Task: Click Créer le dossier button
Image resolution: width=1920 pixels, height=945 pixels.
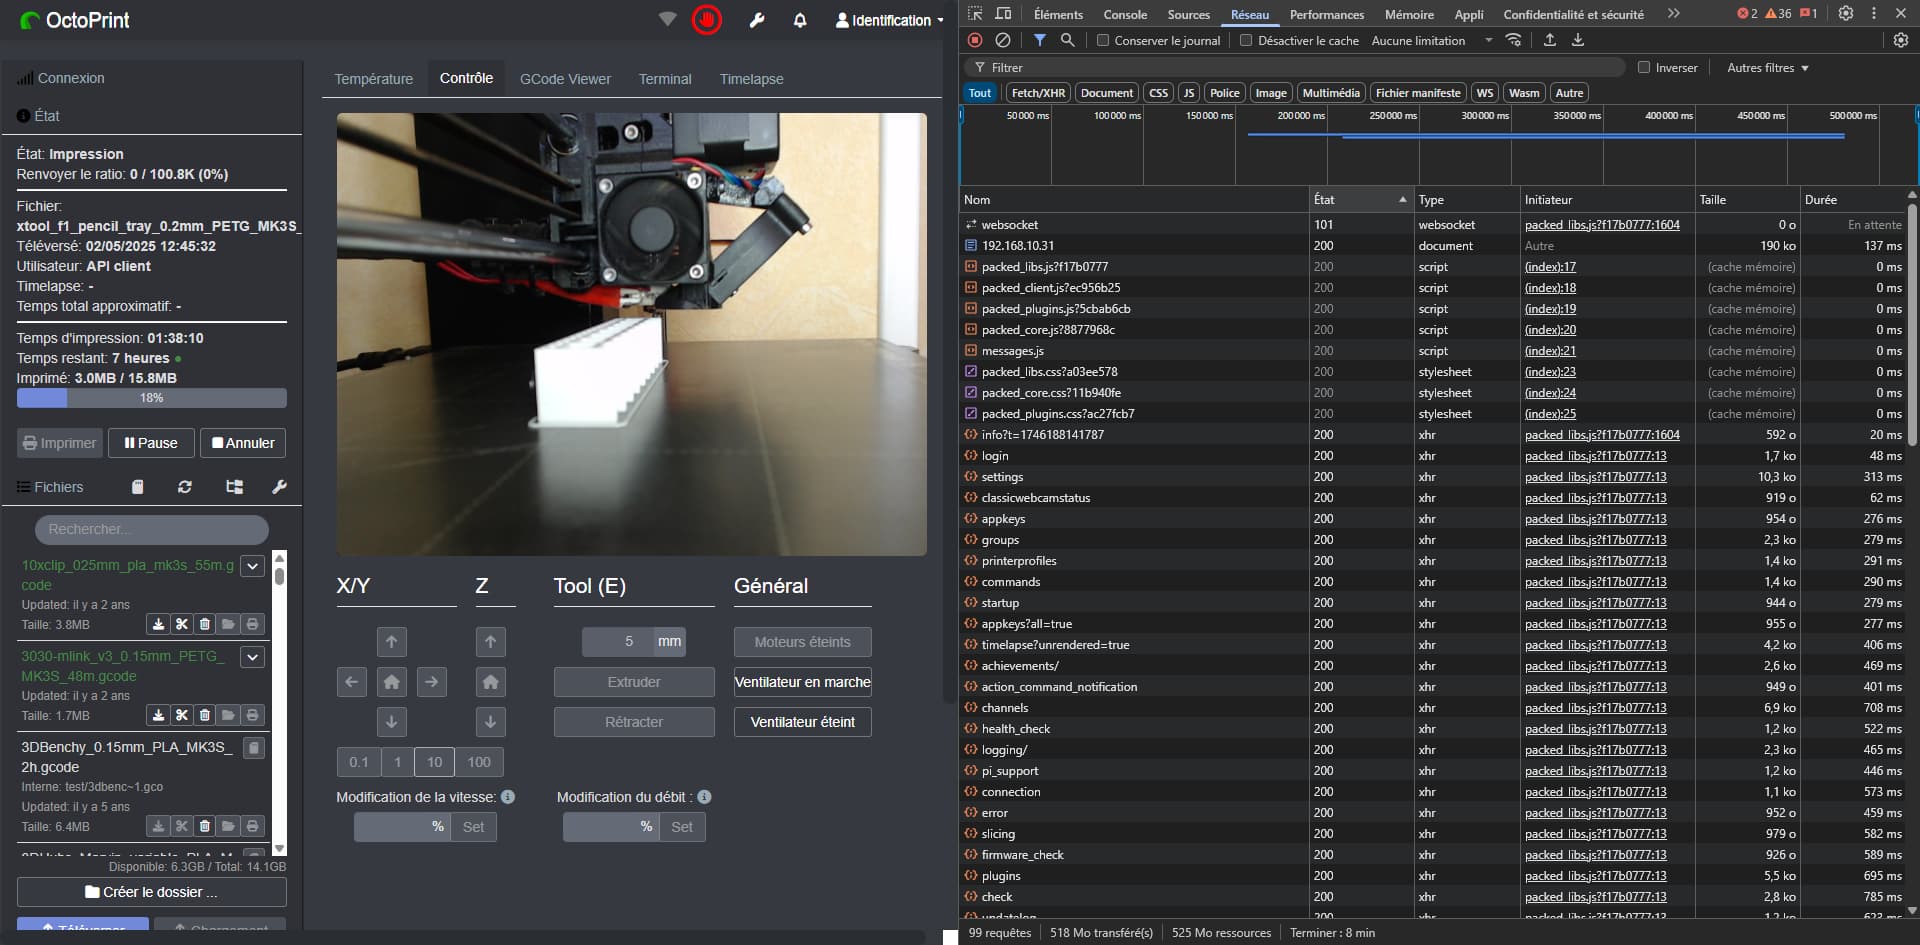Action: pyautogui.click(x=152, y=892)
